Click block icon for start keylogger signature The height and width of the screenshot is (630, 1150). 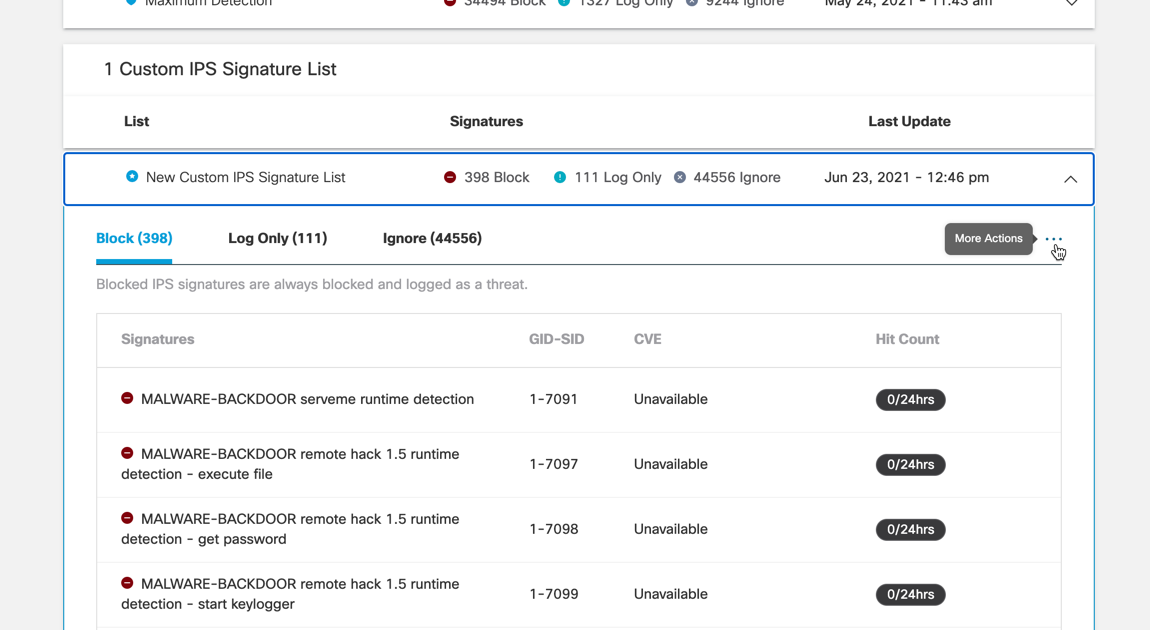pos(127,583)
